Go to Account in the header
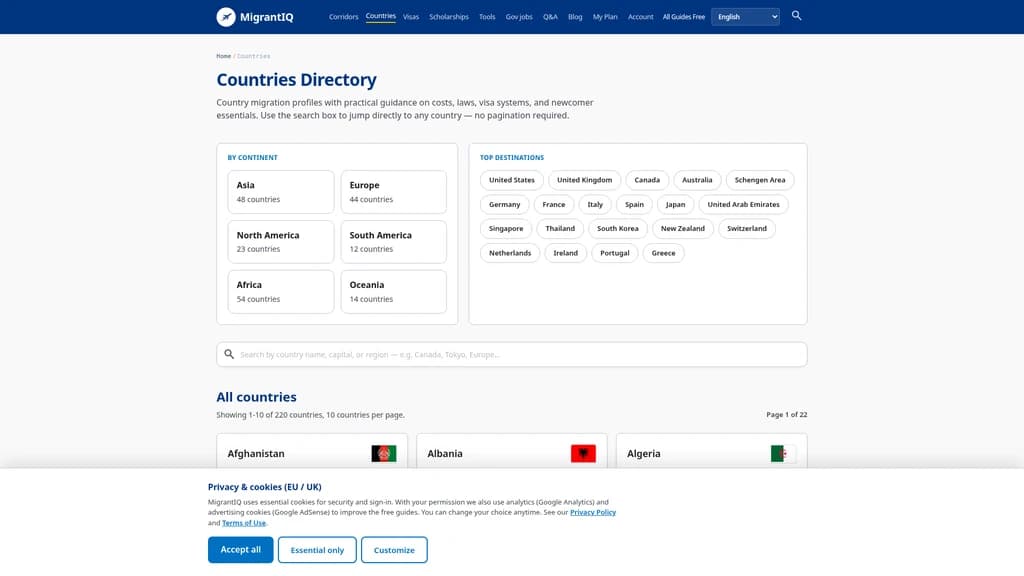This screenshot has height=576, width=1024. 641,17
